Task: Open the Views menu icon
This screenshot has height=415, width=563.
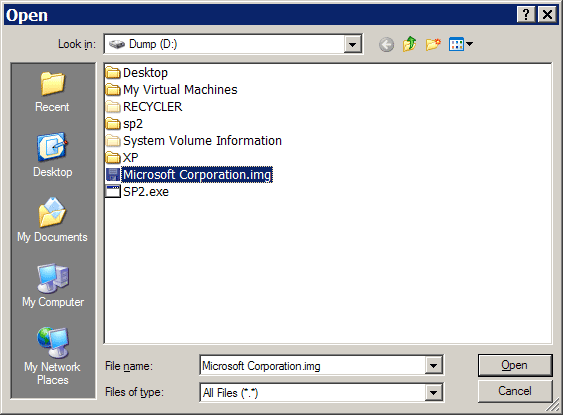Action: pos(461,45)
